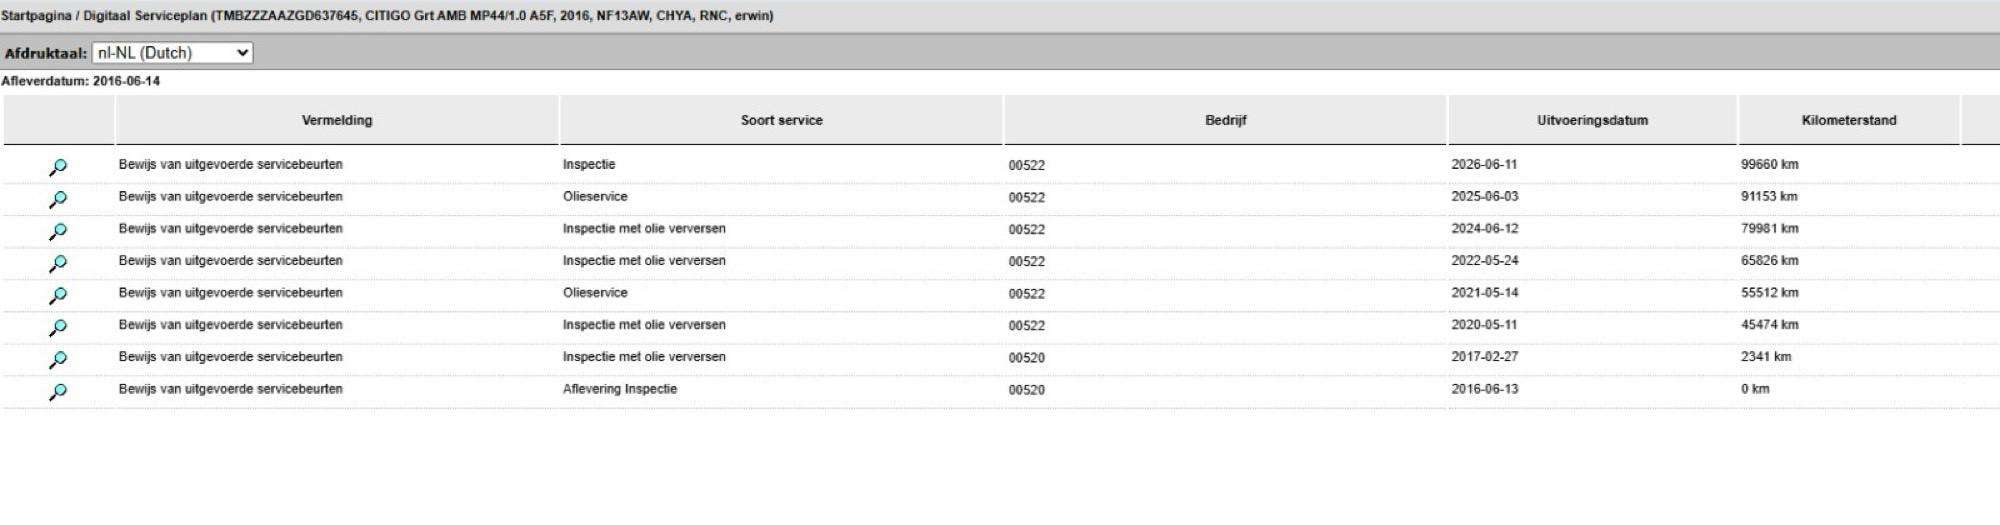Sort by the Vermelding column header
The height and width of the screenshot is (525, 2000).
(x=337, y=120)
